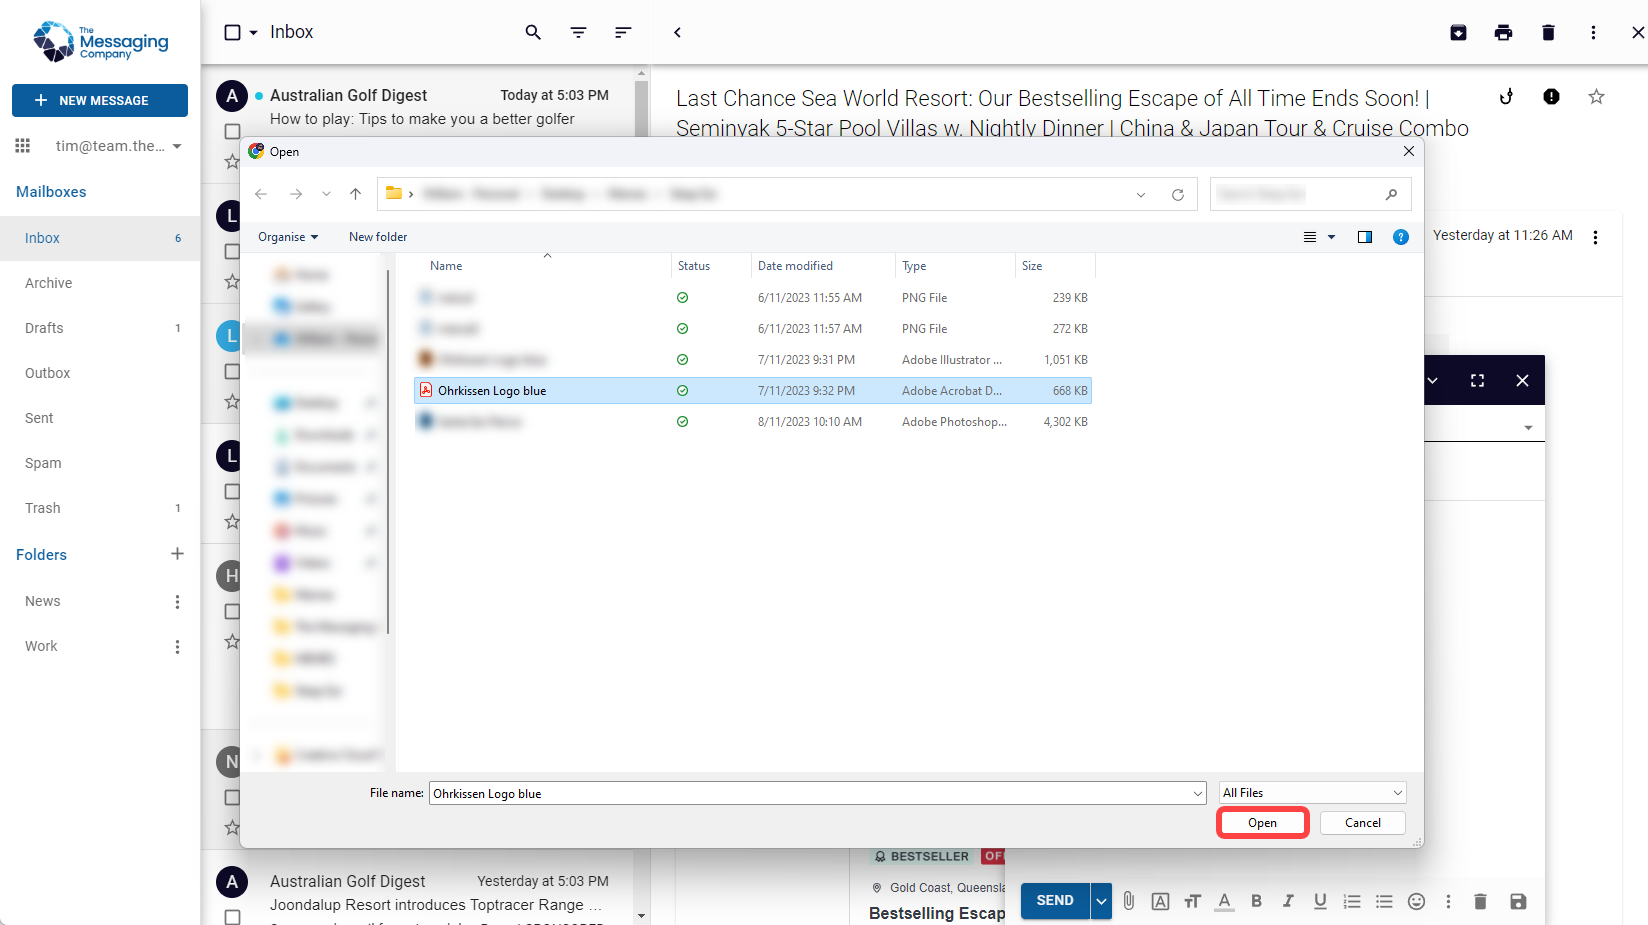Open the All Files file type dropdown
Viewport: 1648px width, 925px height.
click(x=1311, y=792)
